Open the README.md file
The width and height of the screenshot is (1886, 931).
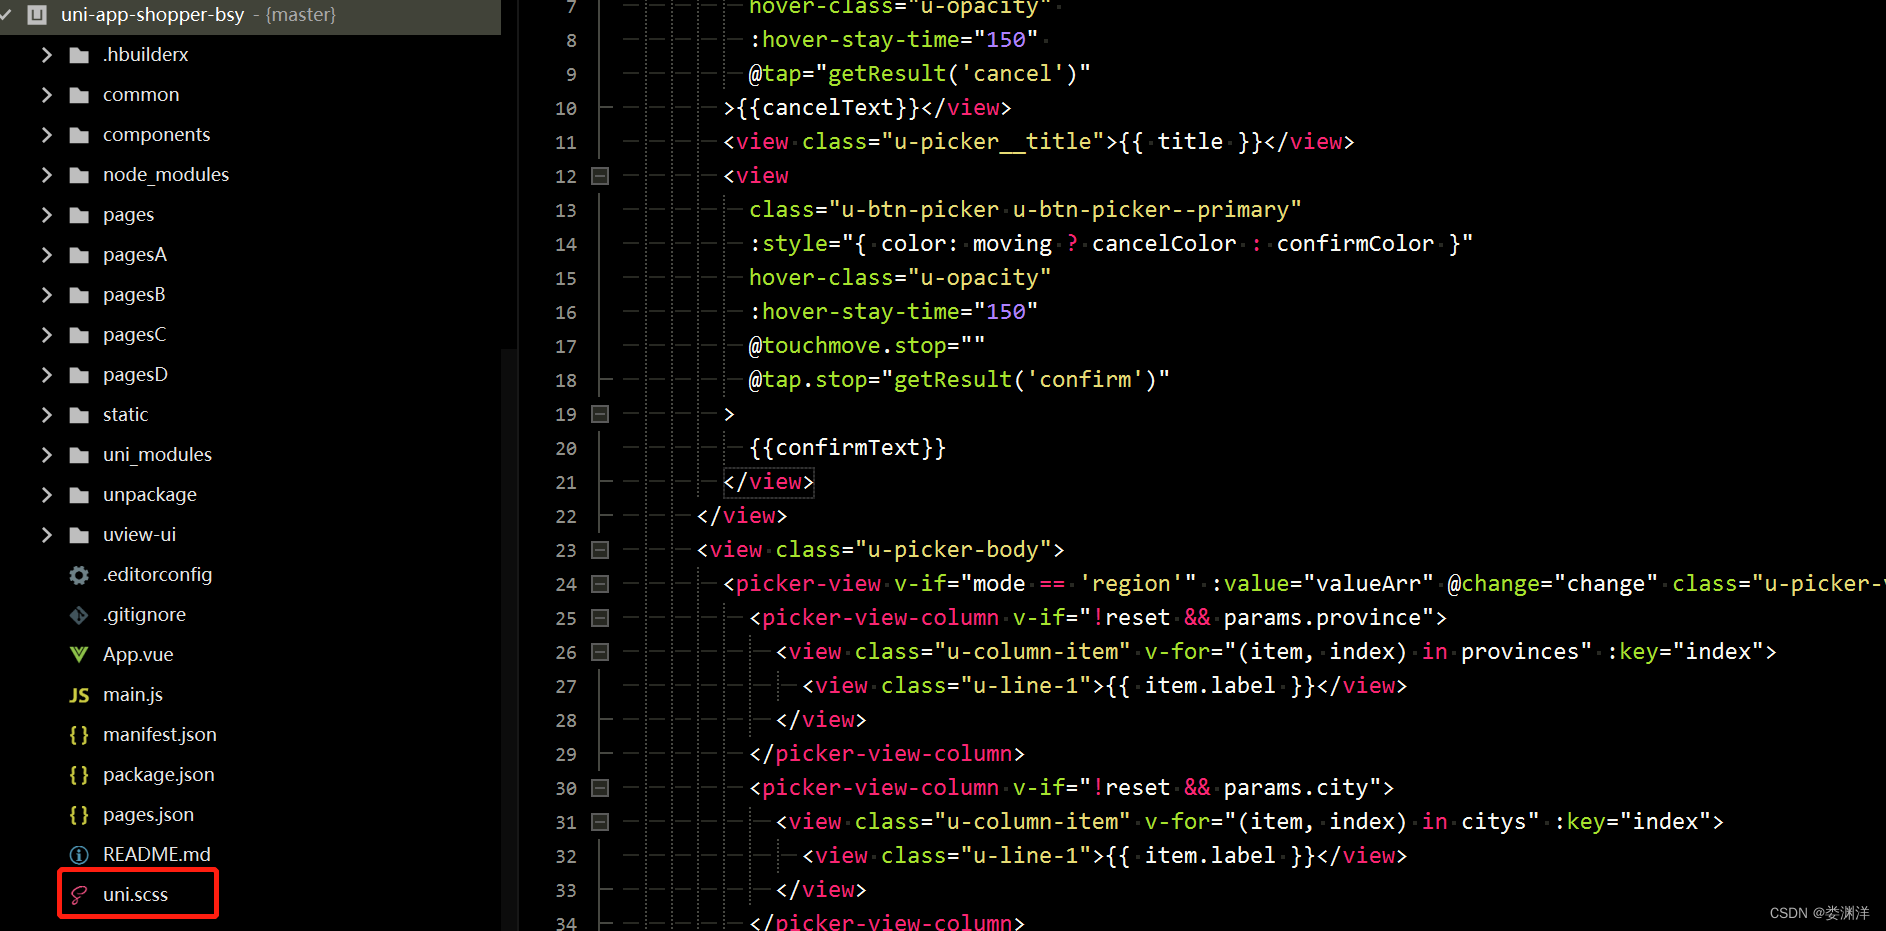(x=157, y=855)
